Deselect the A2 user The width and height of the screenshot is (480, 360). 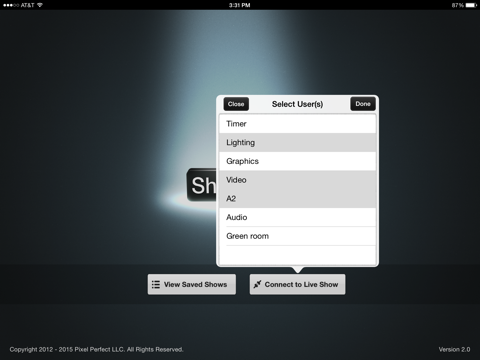[297, 198]
